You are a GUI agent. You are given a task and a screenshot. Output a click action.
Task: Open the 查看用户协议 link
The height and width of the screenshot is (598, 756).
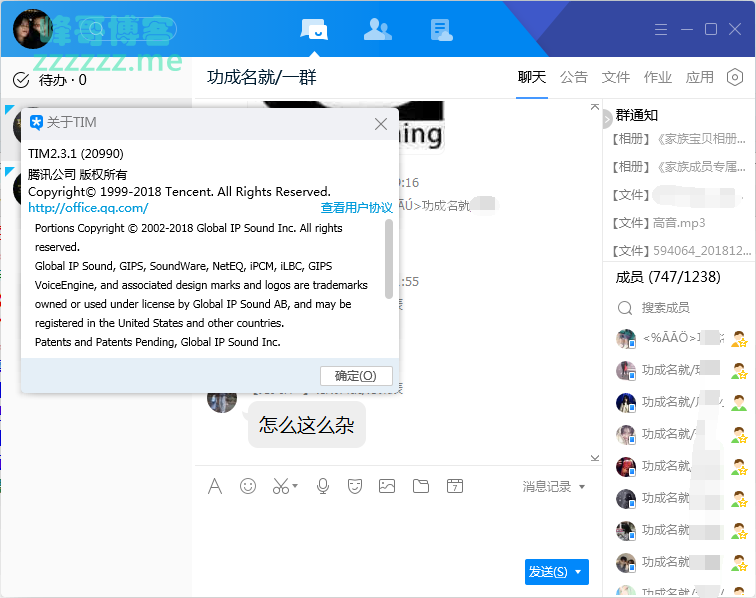[x=356, y=208]
